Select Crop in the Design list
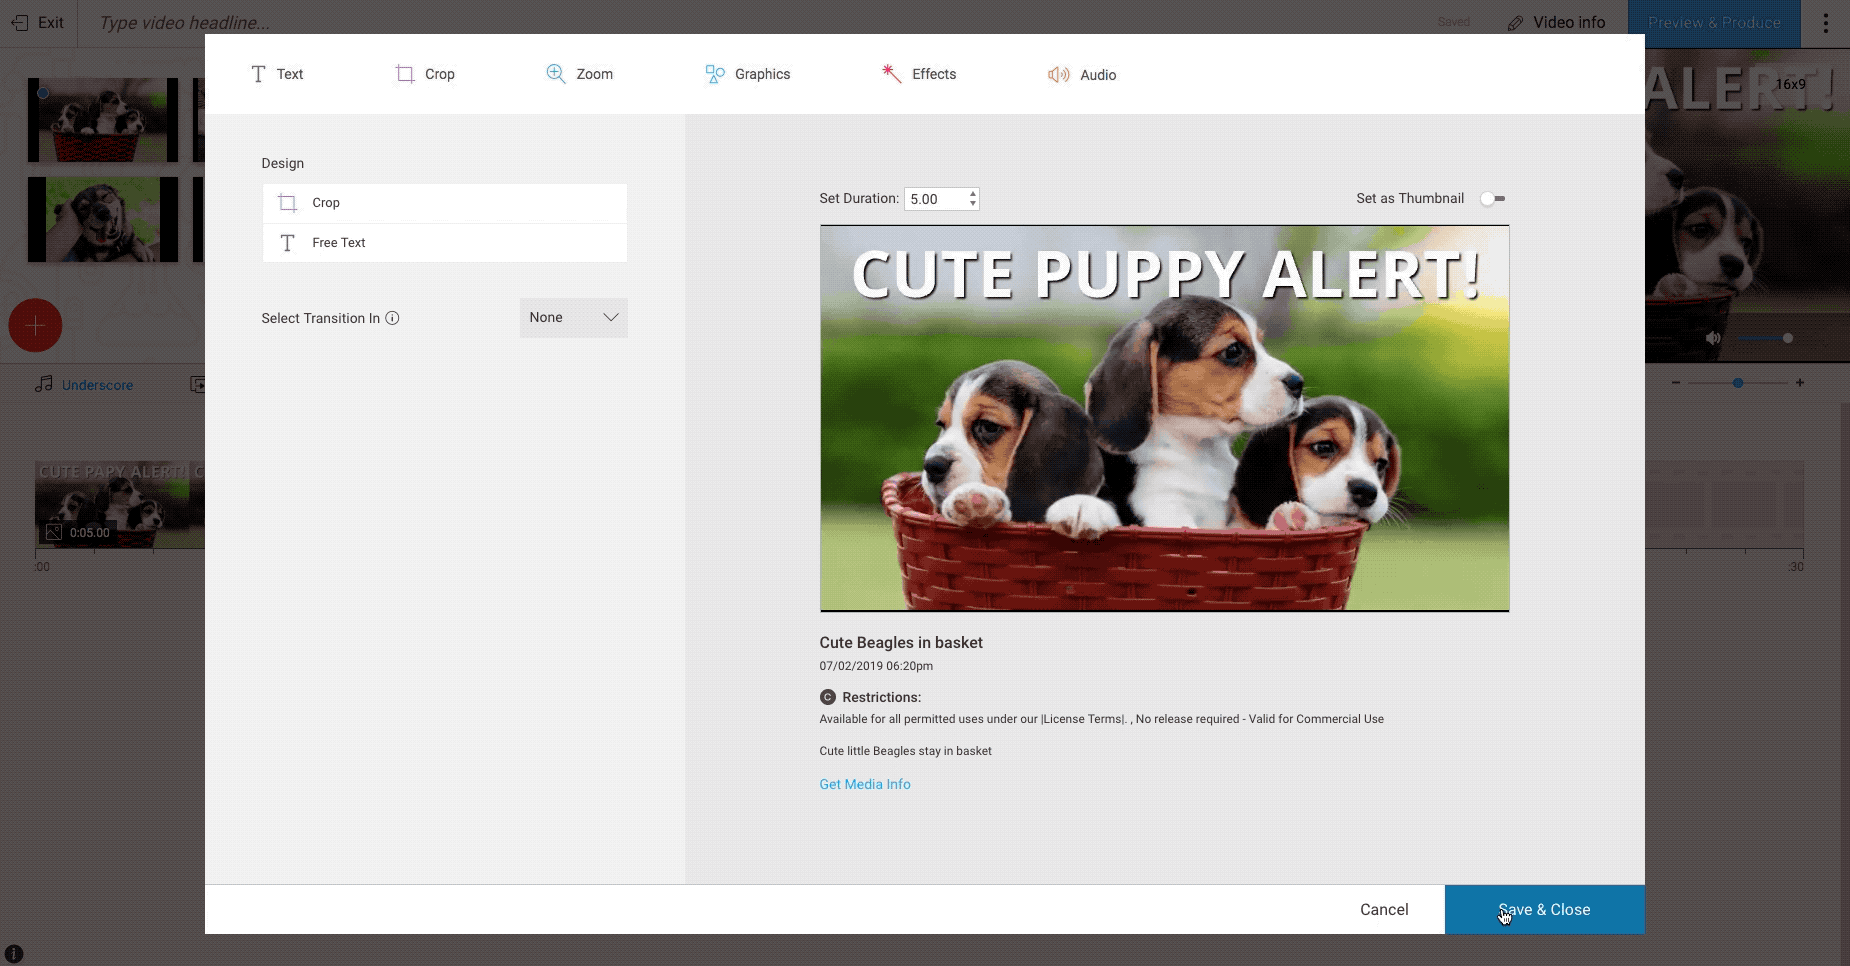 pyautogui.click(x=445, y=203)
